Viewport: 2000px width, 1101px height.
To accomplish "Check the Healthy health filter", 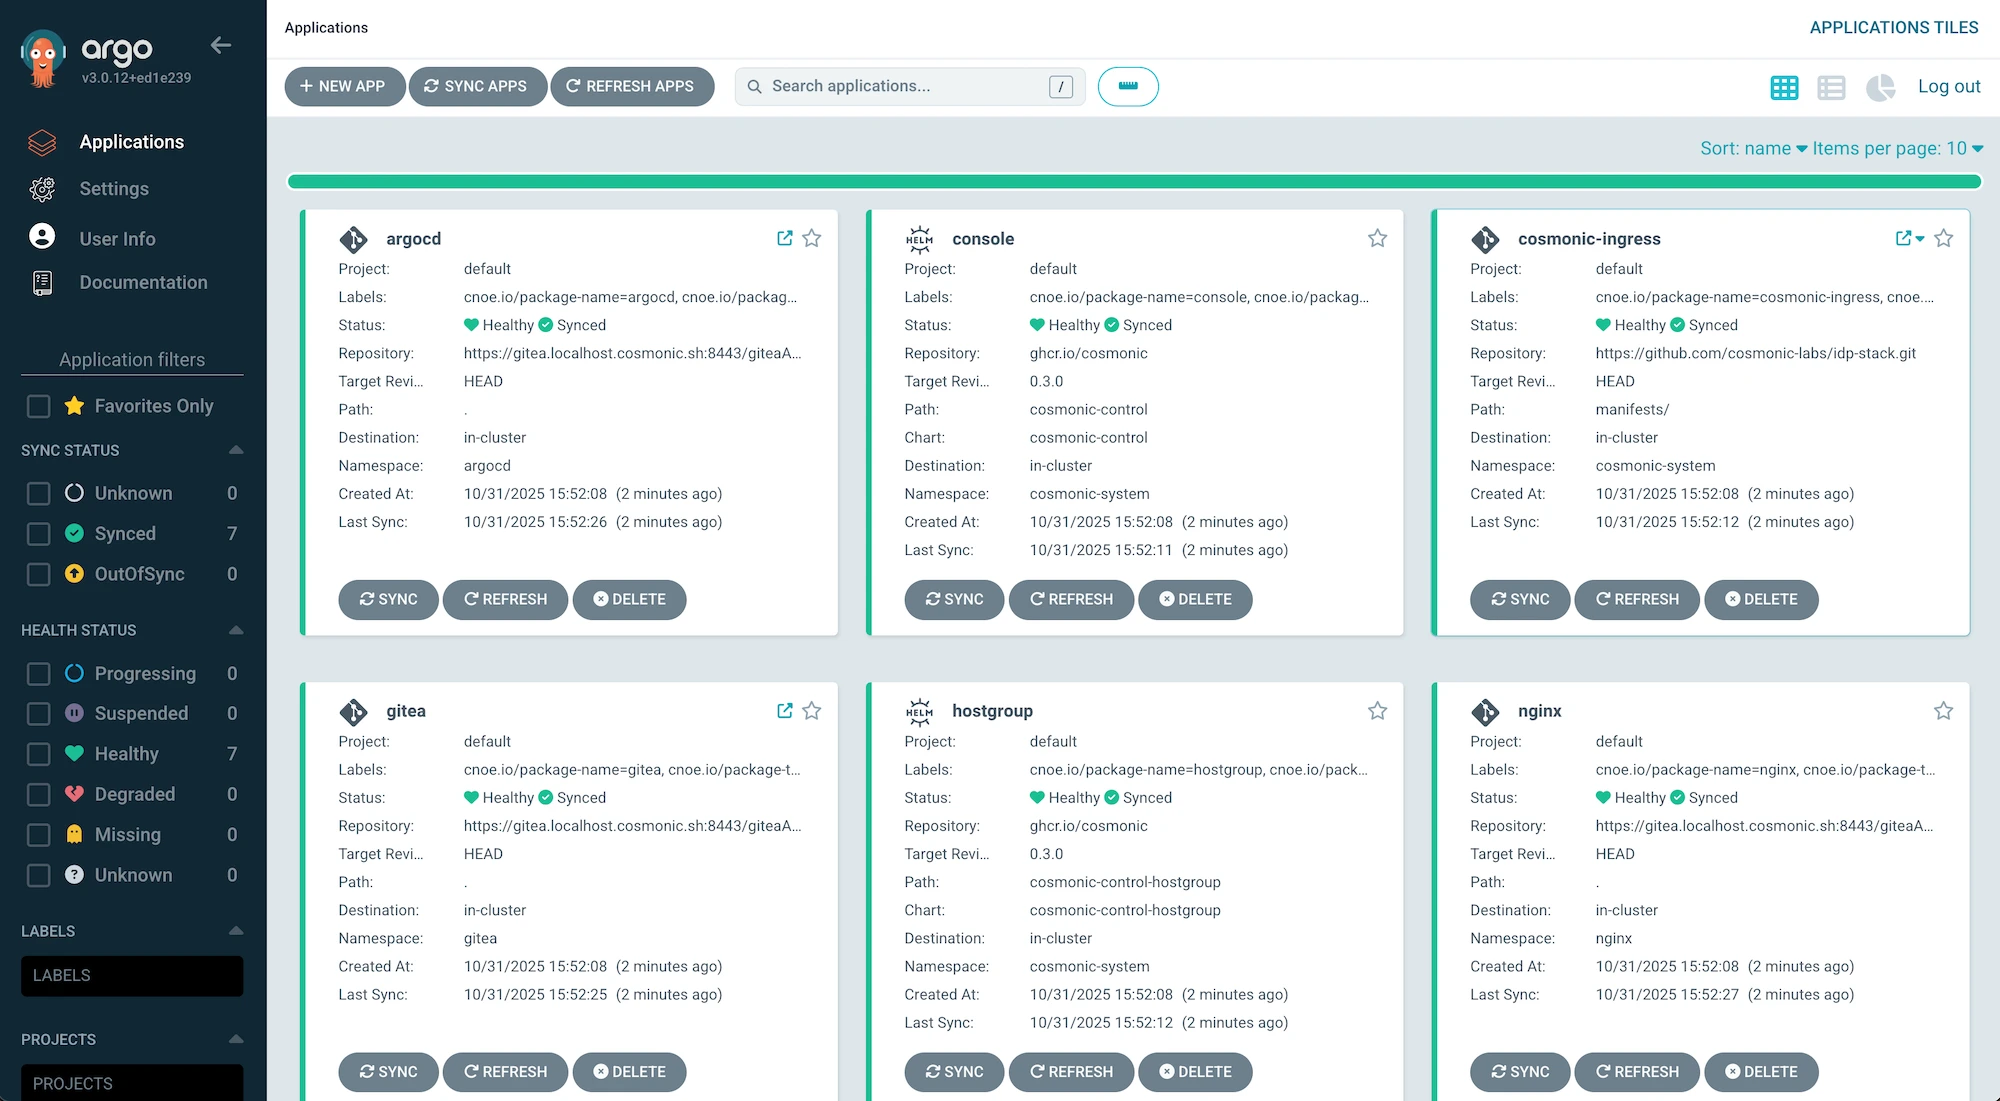I will [x=38, y=754].
